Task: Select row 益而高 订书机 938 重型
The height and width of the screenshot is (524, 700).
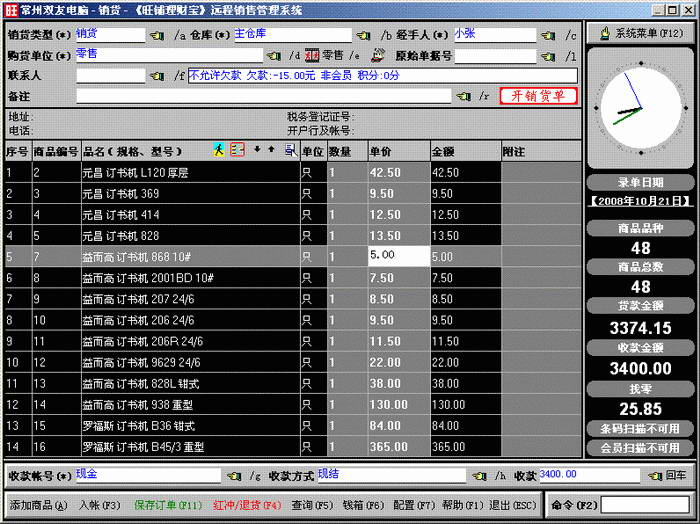Action: [293, 405]
